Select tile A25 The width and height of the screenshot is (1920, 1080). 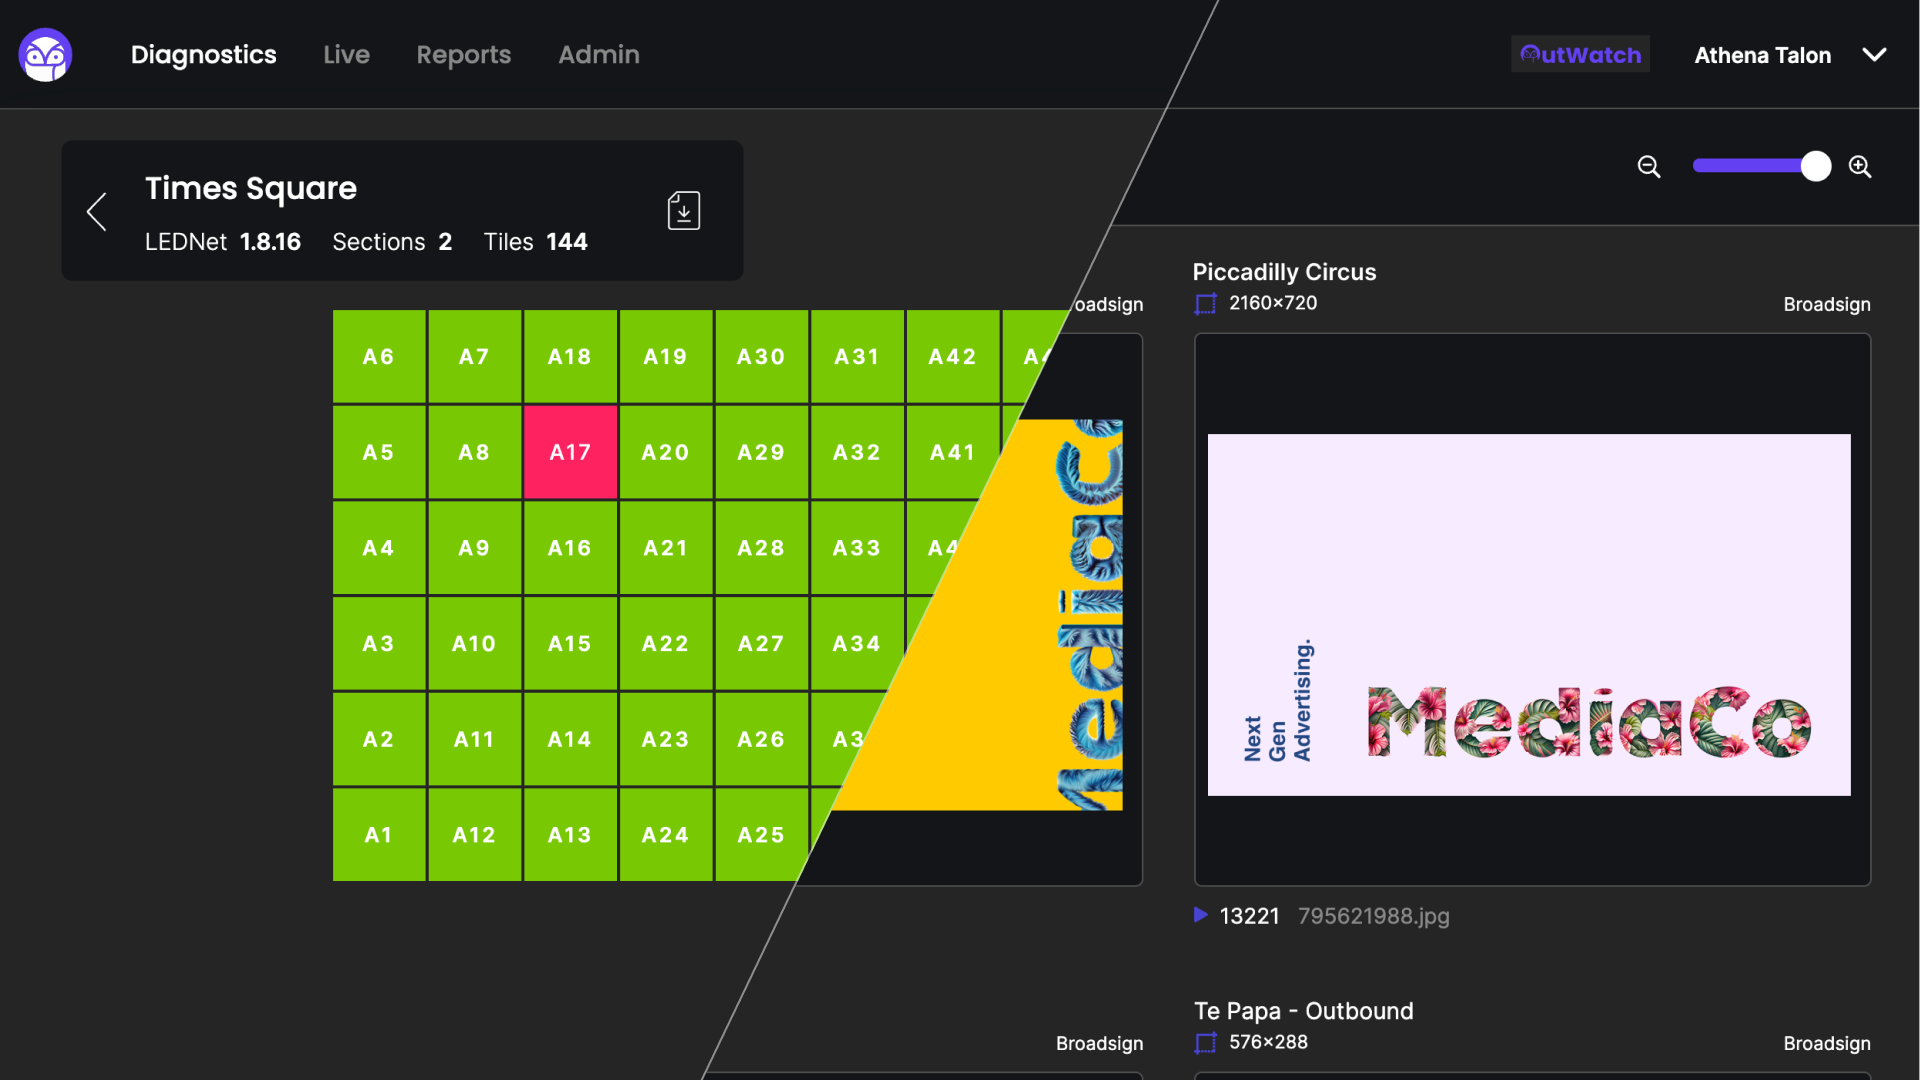tap(761, 835)
